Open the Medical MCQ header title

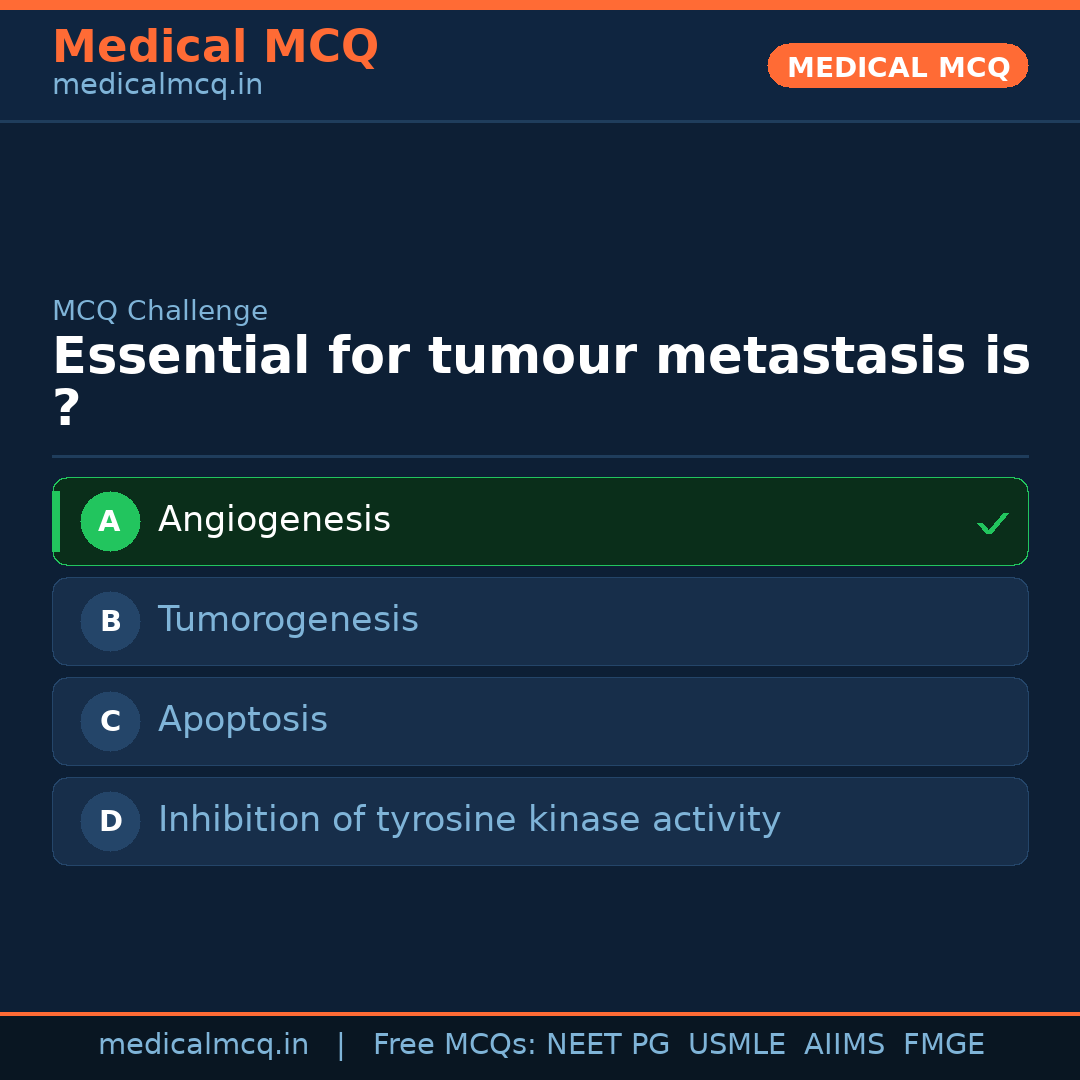click(x=215, y=46)
